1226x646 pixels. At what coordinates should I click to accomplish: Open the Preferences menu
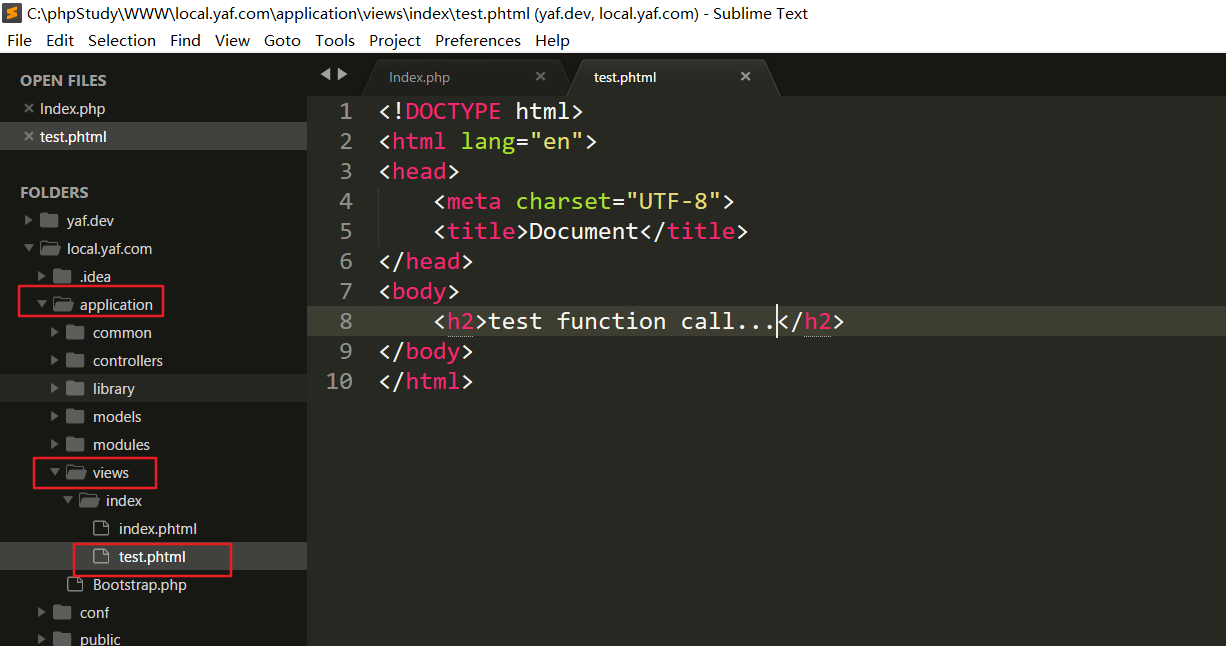(x=477, y=41)
